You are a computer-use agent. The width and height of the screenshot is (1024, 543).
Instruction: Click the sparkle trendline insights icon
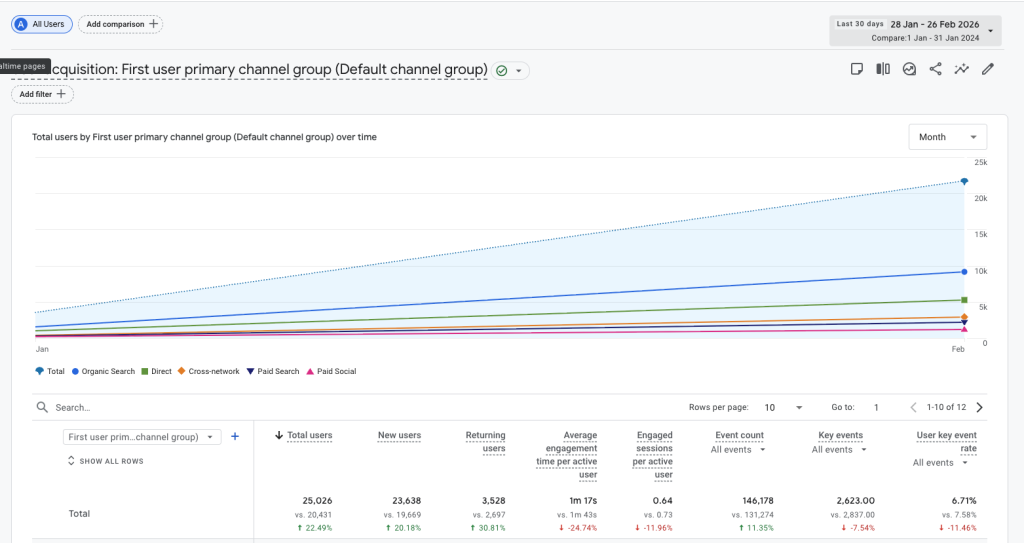[x=962, y=69]
